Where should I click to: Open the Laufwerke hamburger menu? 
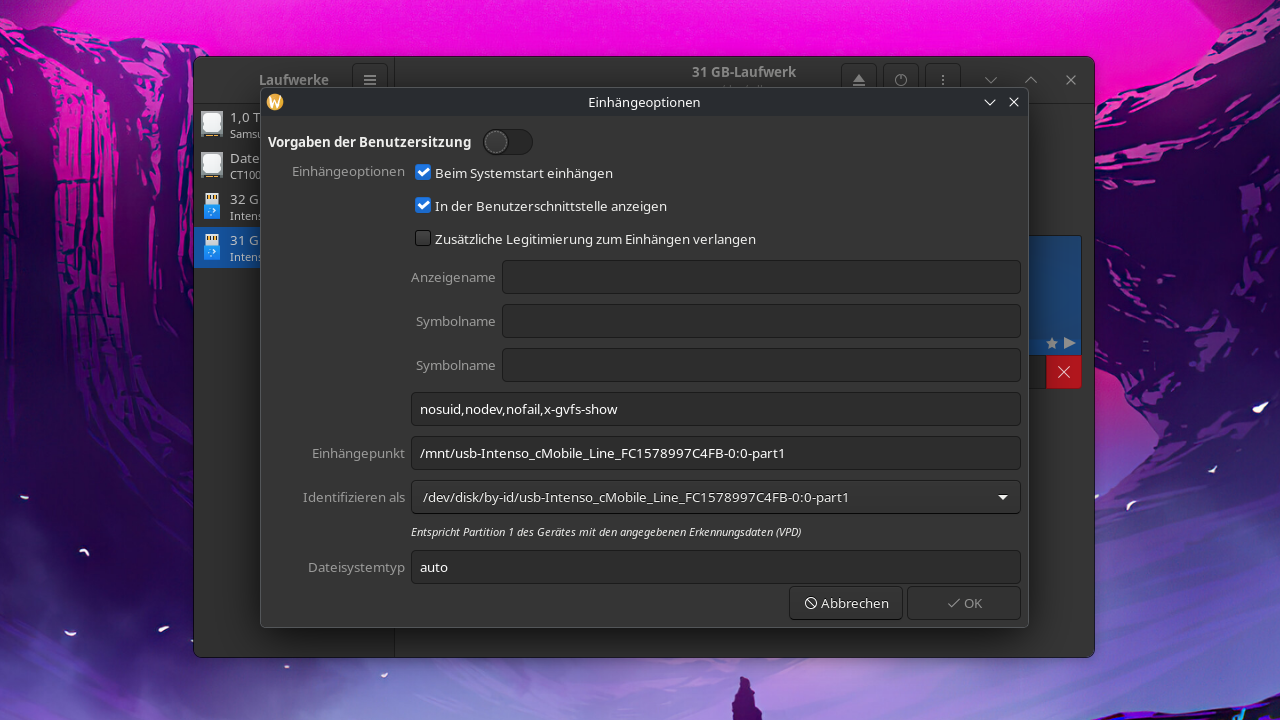click(x=369, y=80)
